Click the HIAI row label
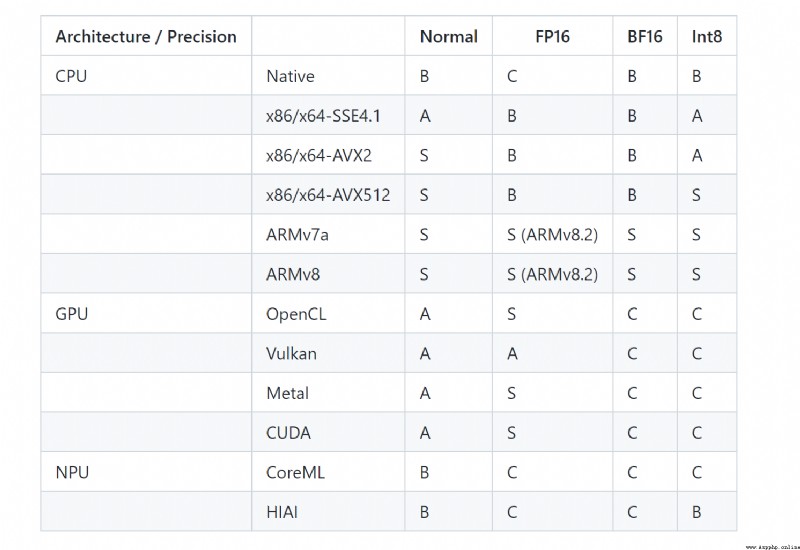The width and height of the screenshot is (800, 550). [x=282, y=512]
